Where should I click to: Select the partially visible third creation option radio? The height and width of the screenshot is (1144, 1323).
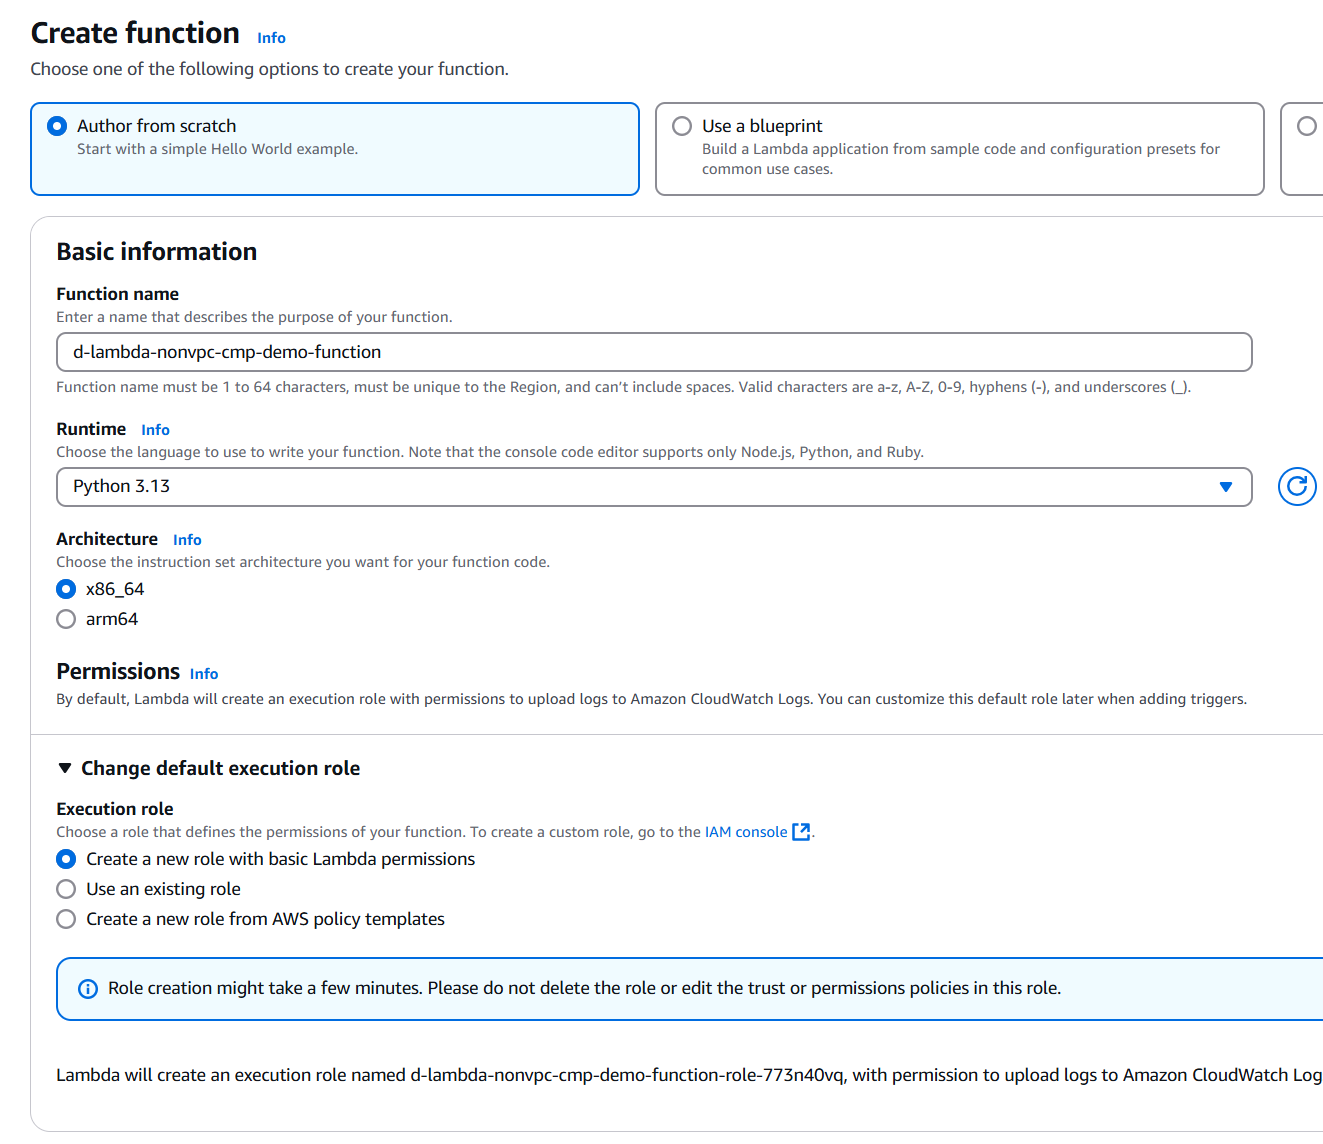click(x=1306, y=126)
